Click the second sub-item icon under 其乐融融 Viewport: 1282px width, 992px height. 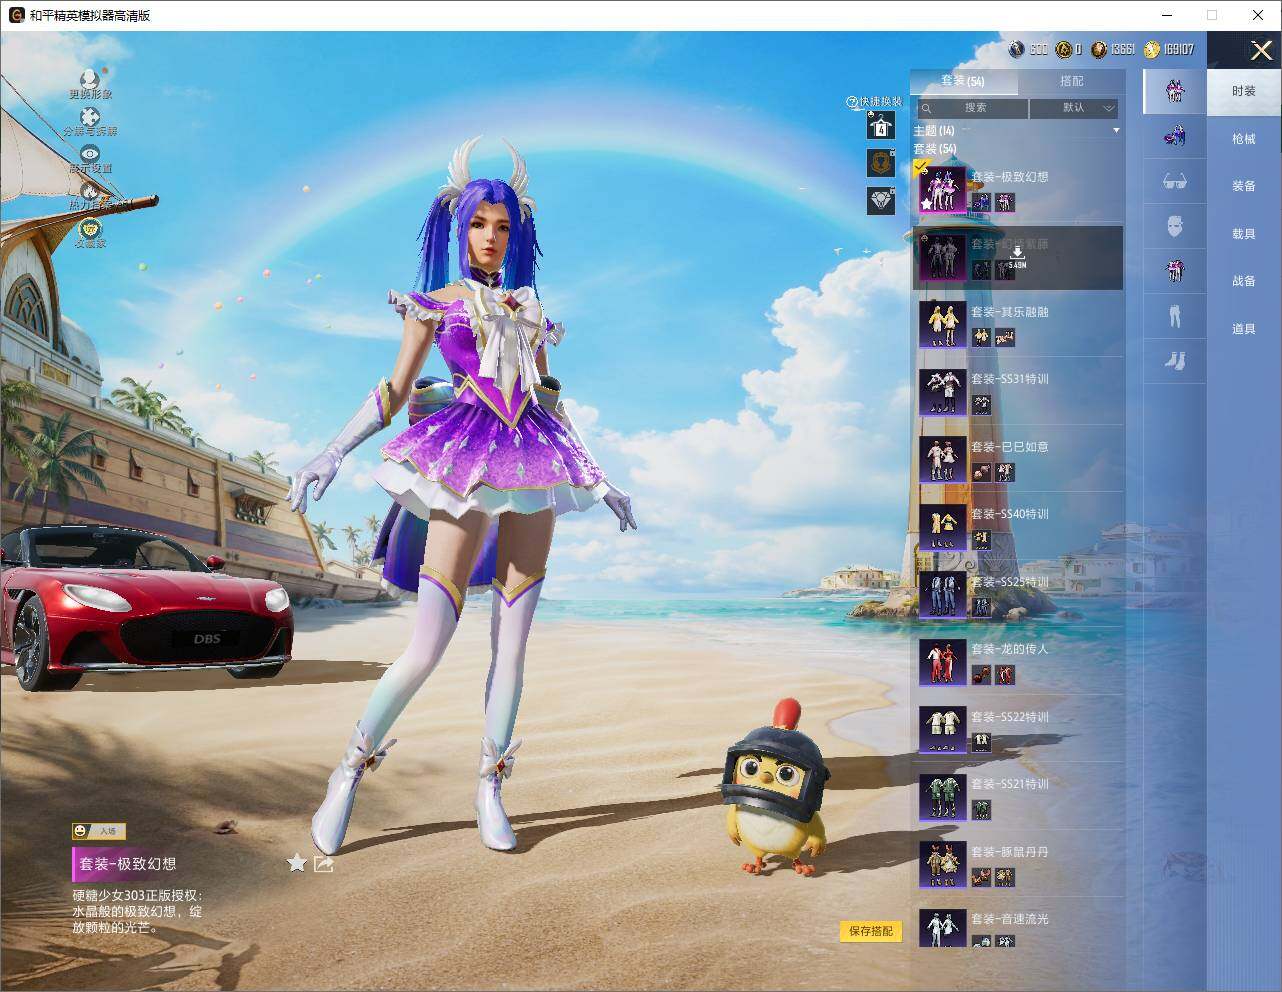pyautogui.click(x=1005, y=338)
